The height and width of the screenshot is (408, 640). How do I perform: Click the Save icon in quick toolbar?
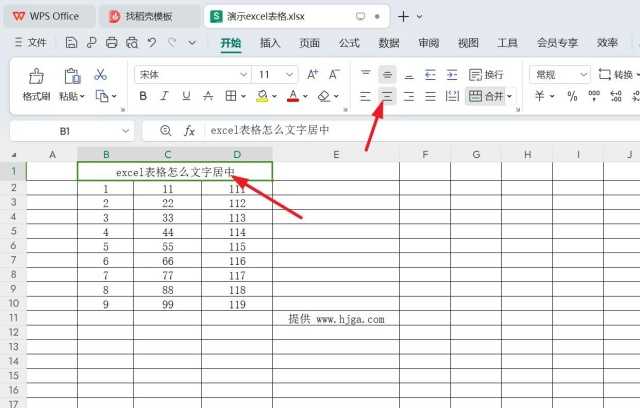click(71, 43)
